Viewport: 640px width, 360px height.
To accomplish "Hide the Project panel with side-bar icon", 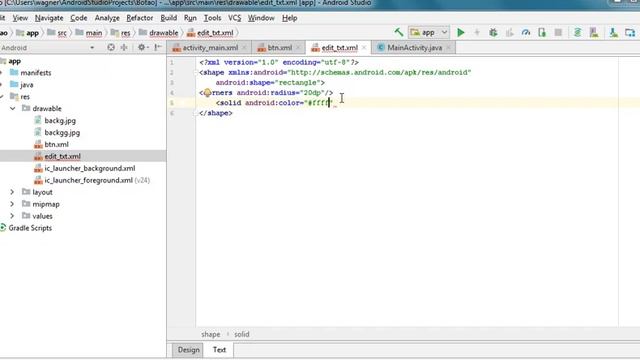I will [158, 47].
